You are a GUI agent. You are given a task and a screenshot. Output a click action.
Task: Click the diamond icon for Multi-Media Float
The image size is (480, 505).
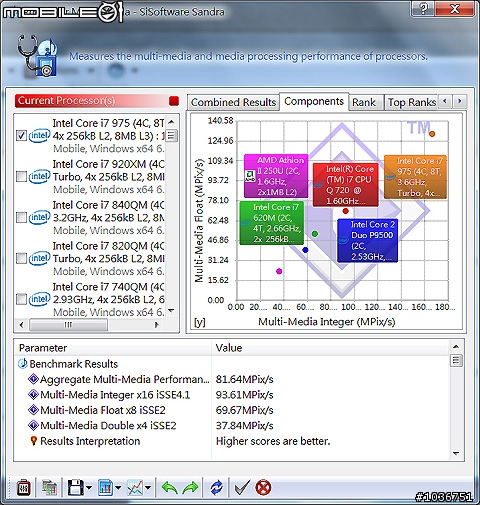pos(33,410)
